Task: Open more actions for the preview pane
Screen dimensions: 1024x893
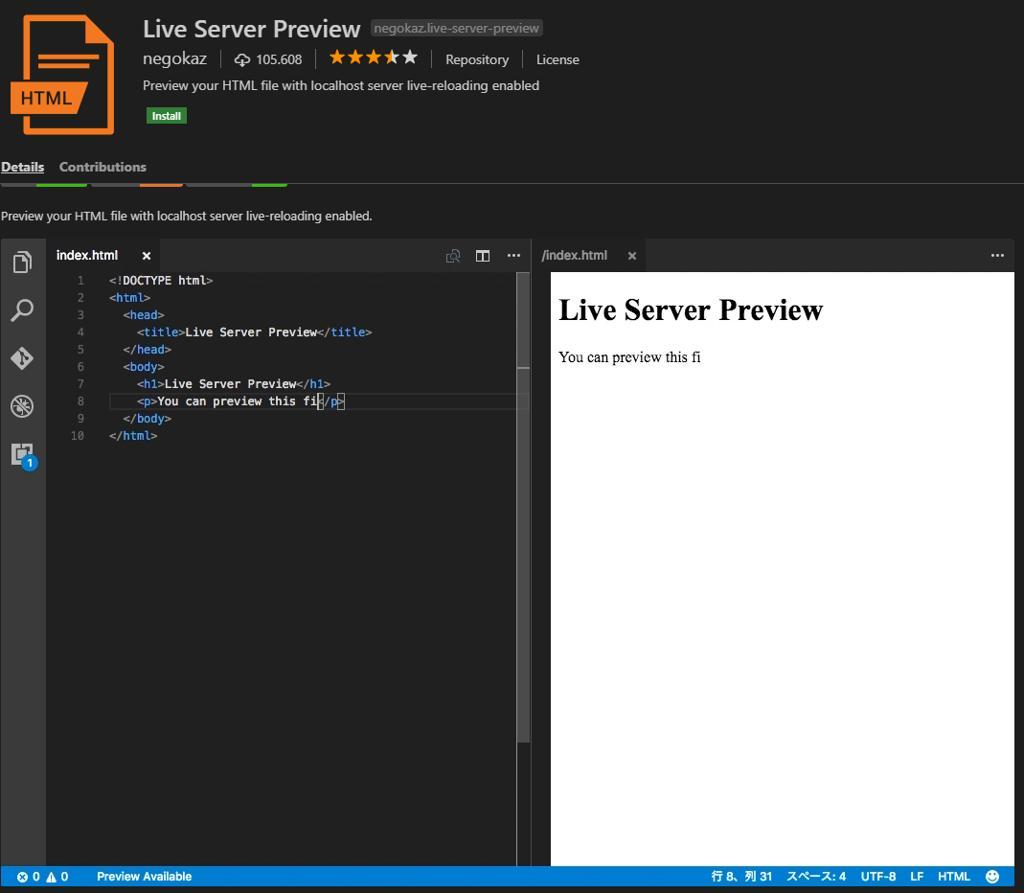Action: tap(996, 255)
